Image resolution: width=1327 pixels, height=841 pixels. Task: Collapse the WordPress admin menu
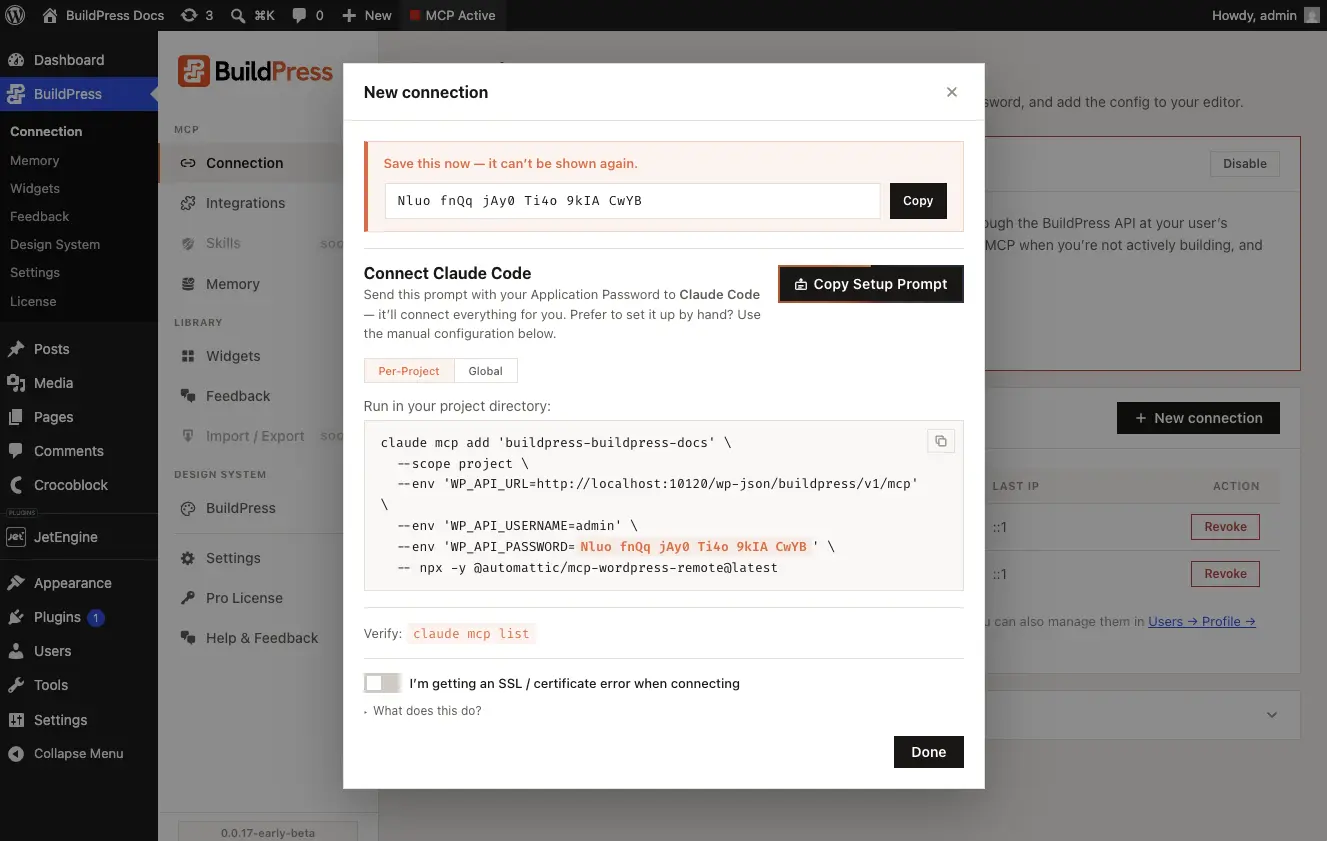(79, 754)
